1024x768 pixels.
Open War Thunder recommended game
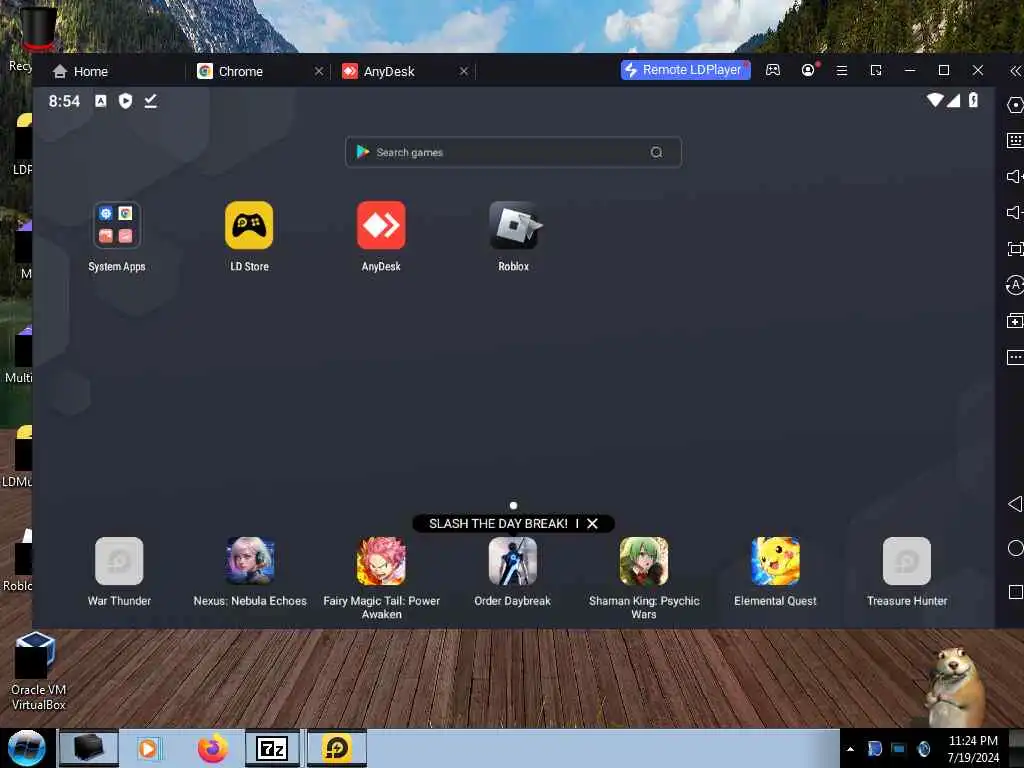point(119,561)
